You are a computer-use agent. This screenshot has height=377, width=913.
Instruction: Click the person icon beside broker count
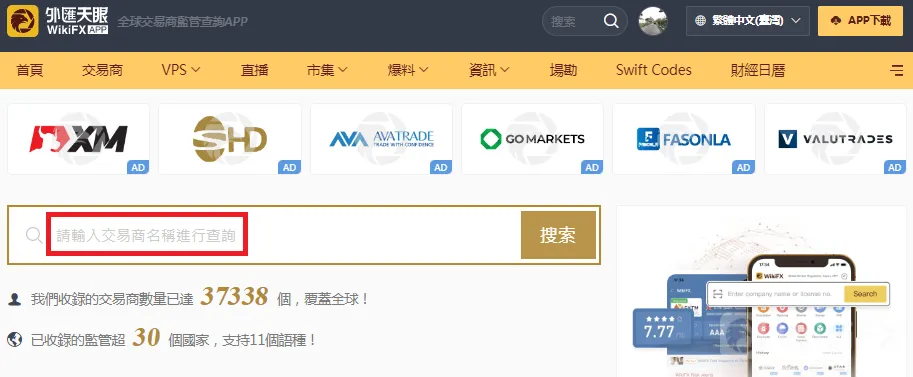[15, 300]
